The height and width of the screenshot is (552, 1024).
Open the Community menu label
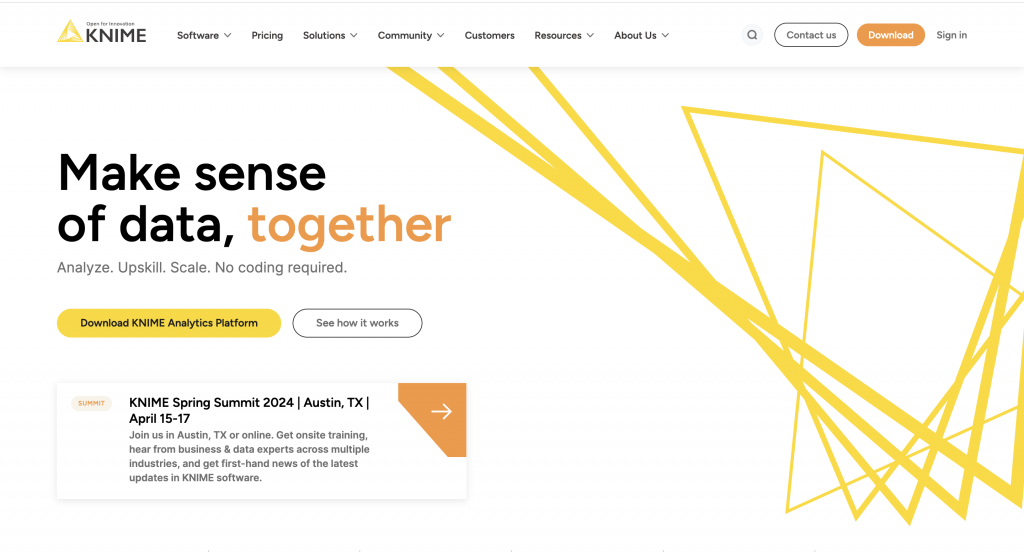tap(405, 35)
